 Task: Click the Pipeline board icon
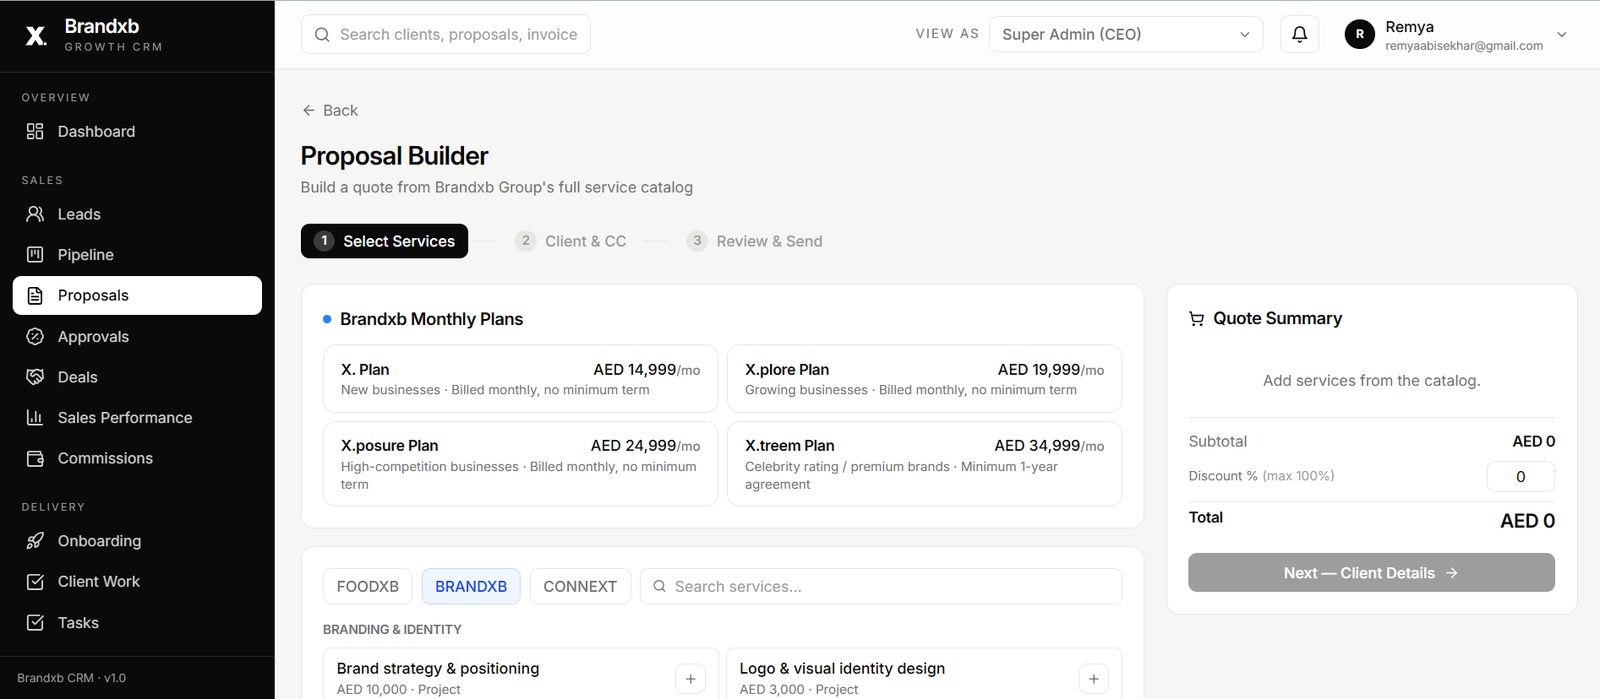tap(35, 255)
